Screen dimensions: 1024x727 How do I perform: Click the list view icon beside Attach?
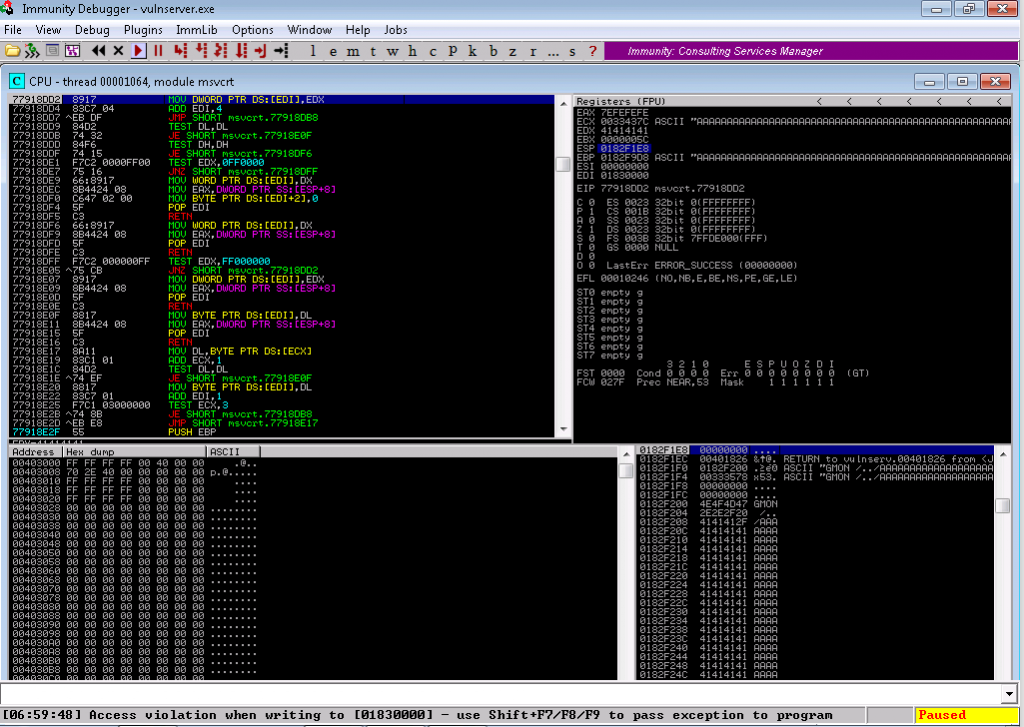pos(52,50)
